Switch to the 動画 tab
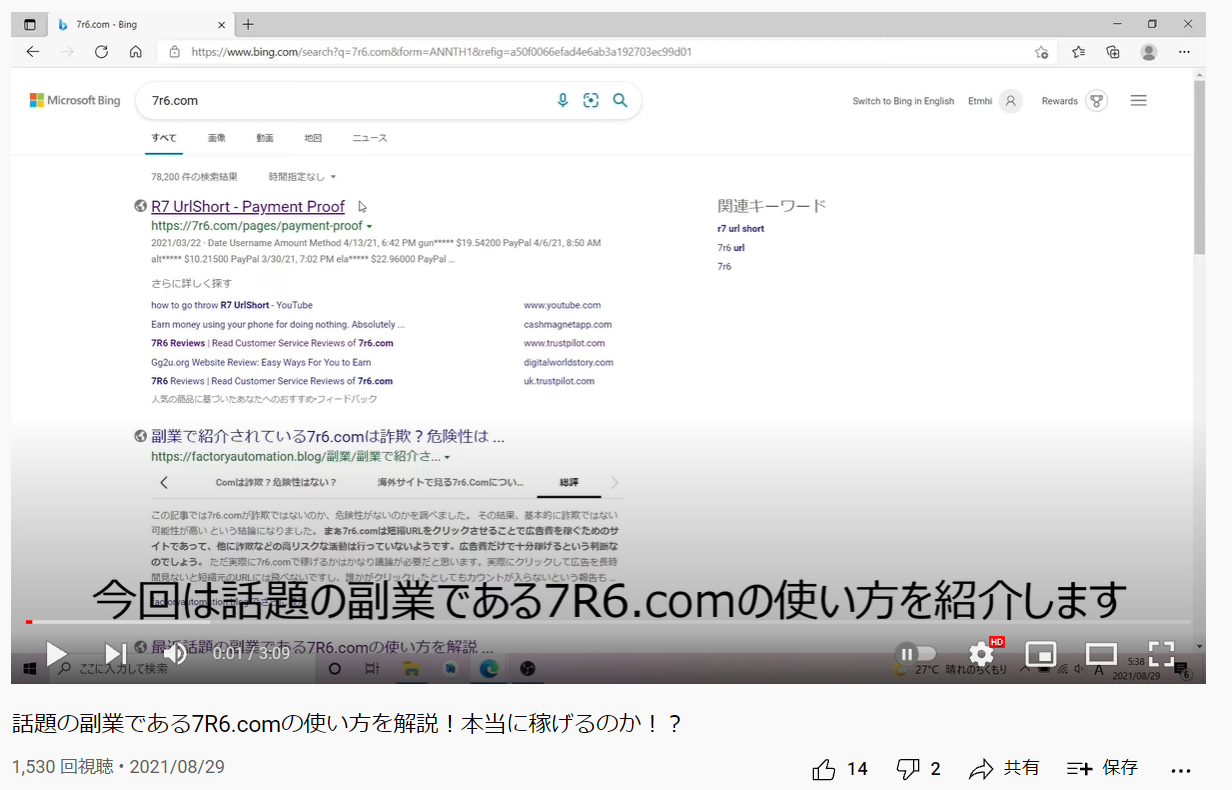Image resolution: width=1232 pixels, height=790 pixels. [x=265, y=138]
